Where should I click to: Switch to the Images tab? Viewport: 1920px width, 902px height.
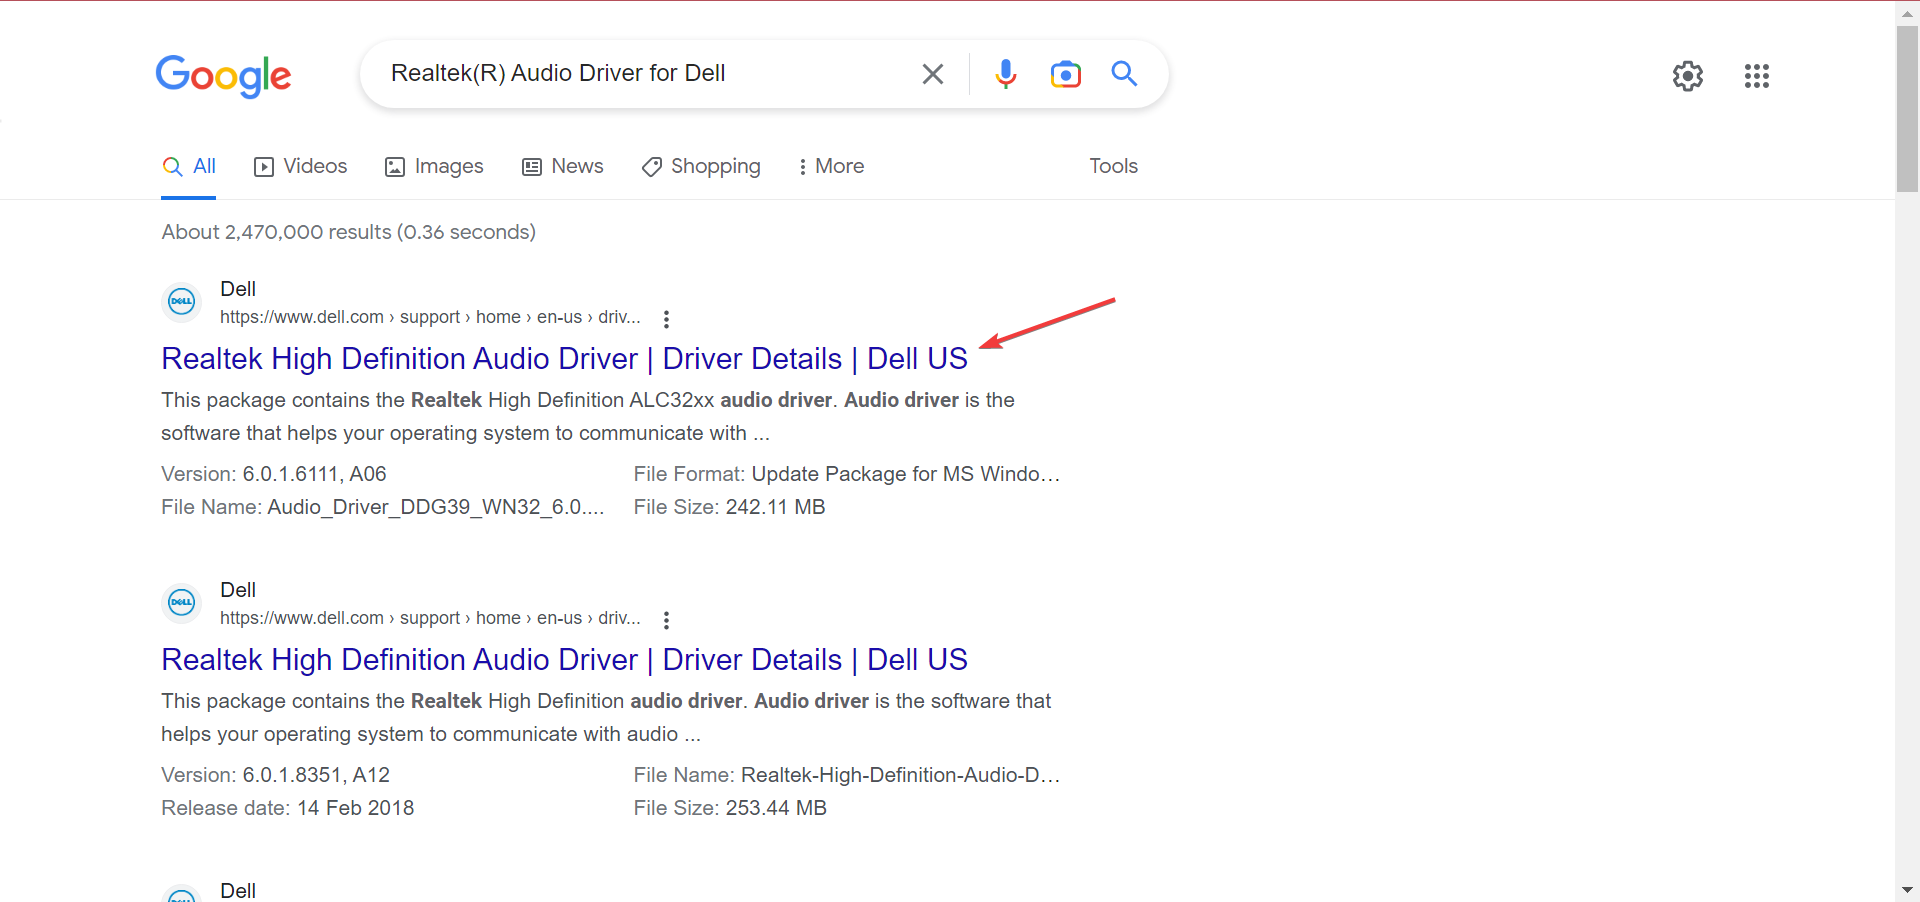coord(434,166)
